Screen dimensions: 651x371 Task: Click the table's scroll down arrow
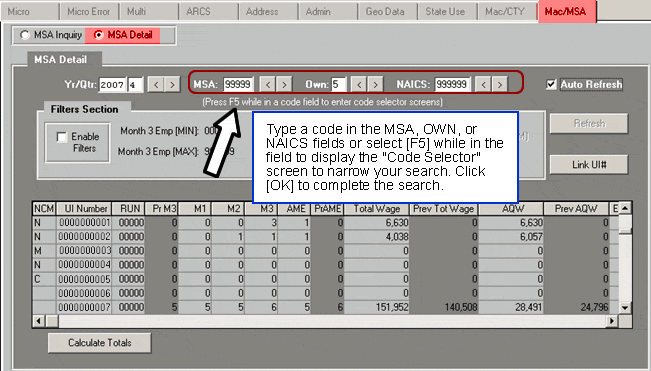[x=625, y=308]
